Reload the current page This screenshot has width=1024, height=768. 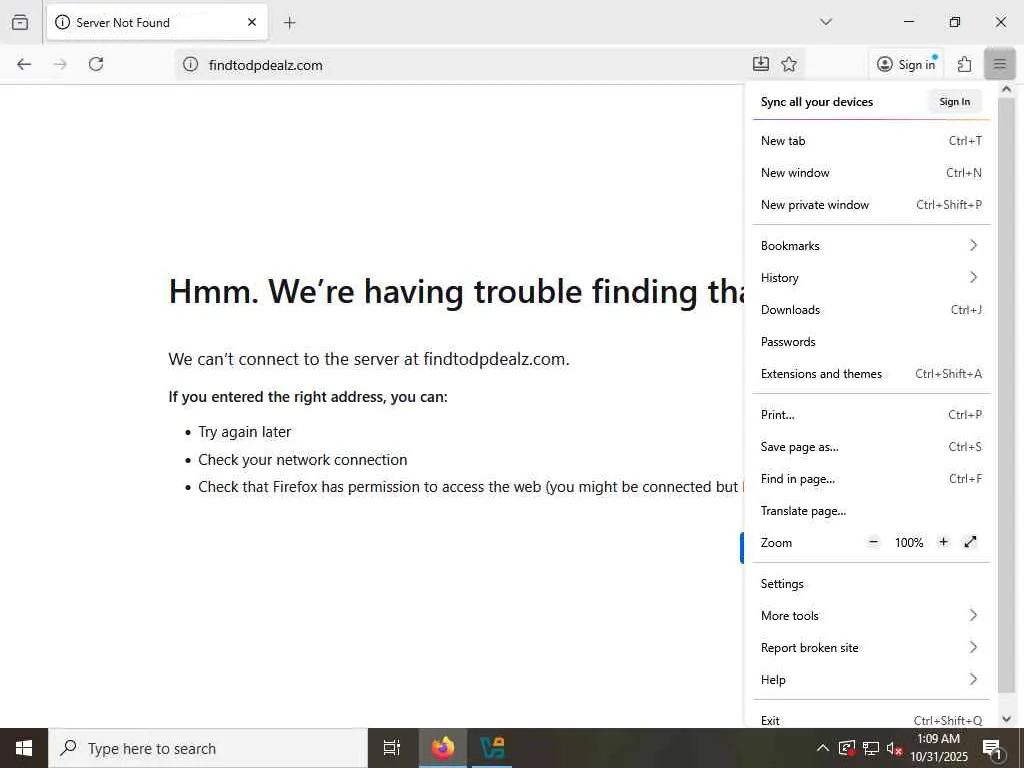click(x=96, y=64)
